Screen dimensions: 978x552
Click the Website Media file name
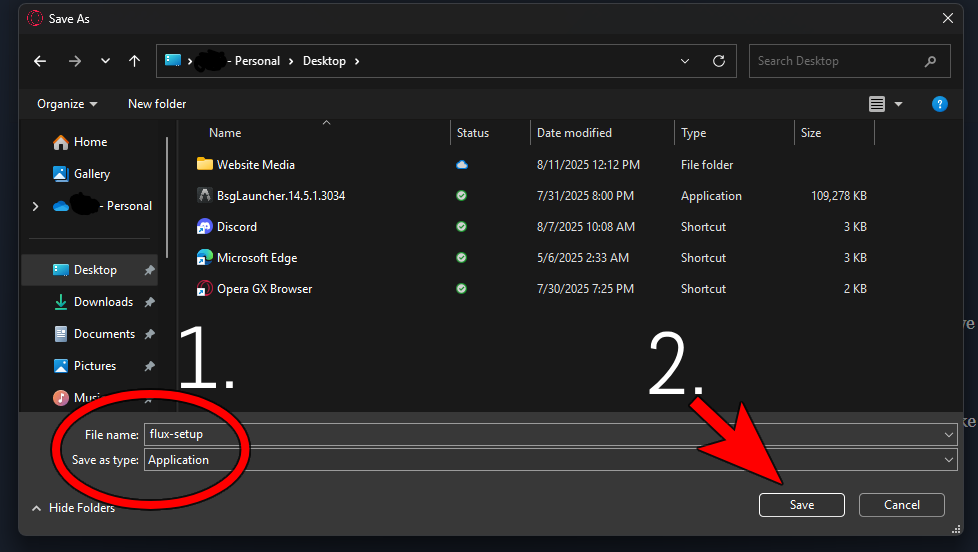coord(256,165)
